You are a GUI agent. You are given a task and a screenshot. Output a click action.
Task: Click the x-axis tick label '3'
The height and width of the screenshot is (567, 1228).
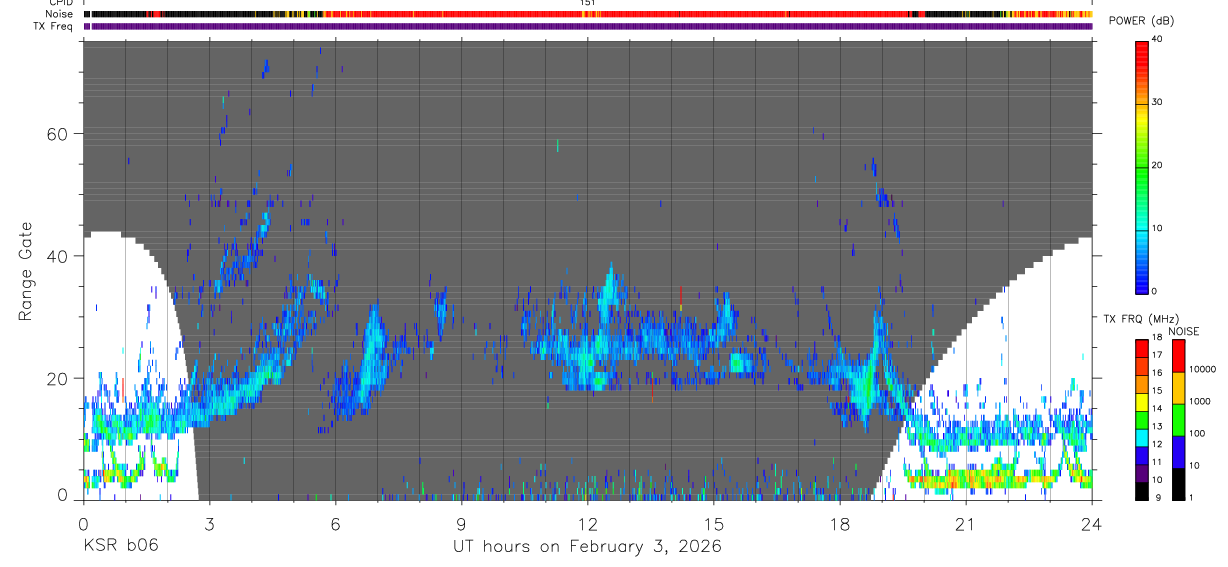(x=209, y=524)
